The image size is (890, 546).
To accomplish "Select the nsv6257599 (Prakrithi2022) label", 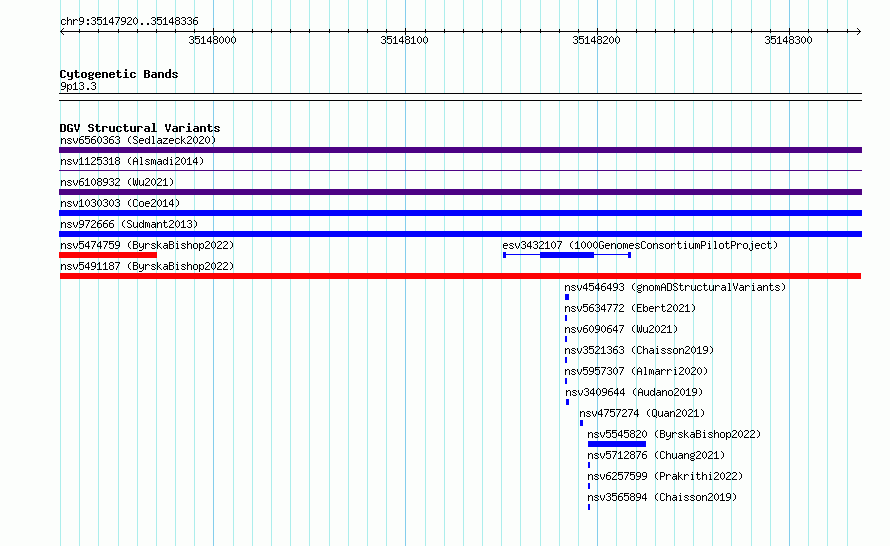I will point(665,476).
